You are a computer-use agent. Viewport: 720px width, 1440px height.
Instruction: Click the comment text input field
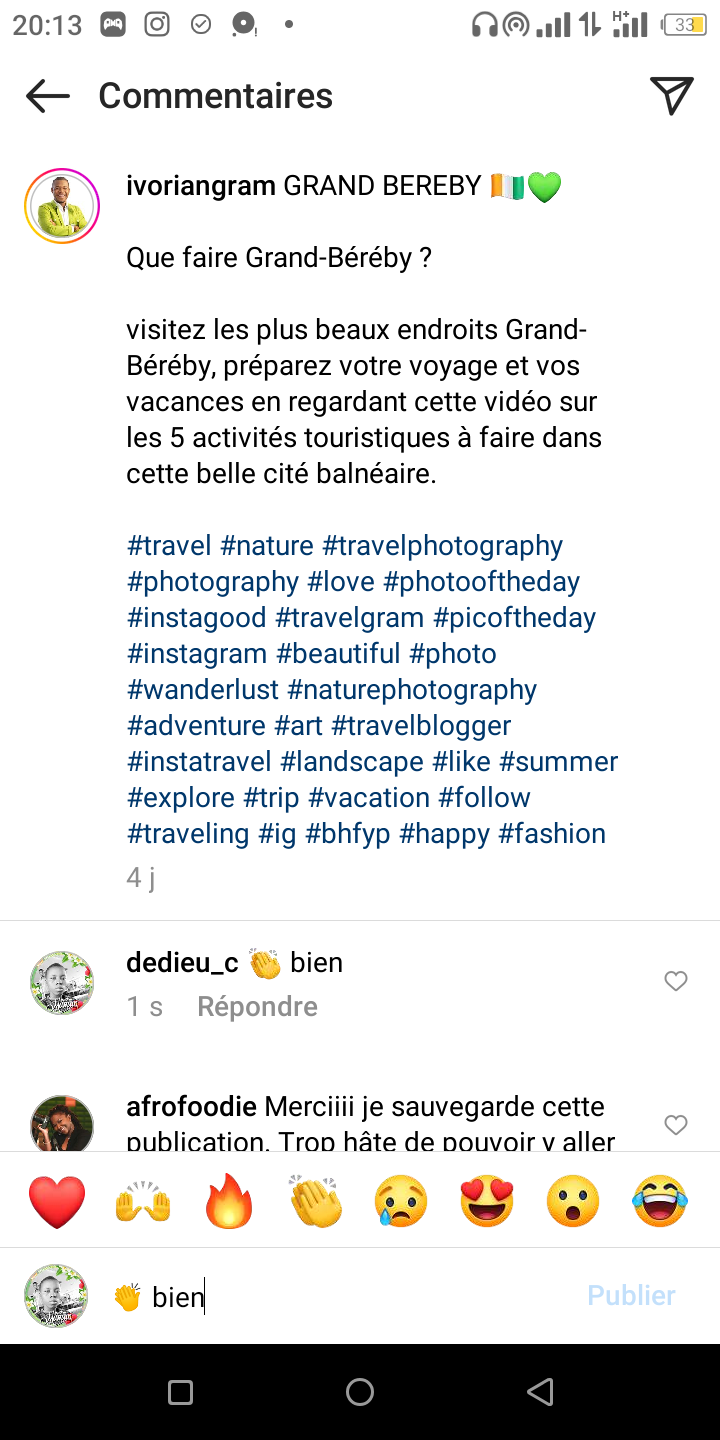tap(340, 1297)
